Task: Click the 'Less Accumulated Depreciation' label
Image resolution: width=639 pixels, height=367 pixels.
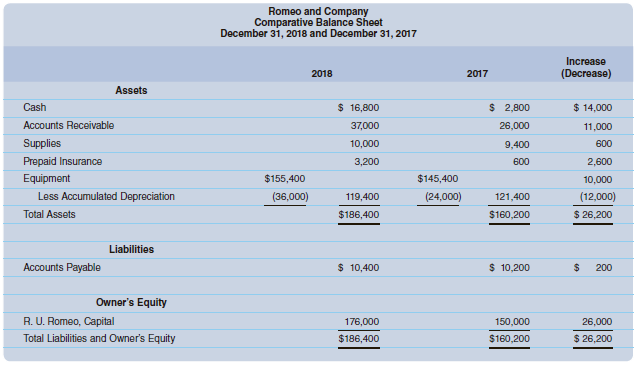Action: [x=106, y=197]
